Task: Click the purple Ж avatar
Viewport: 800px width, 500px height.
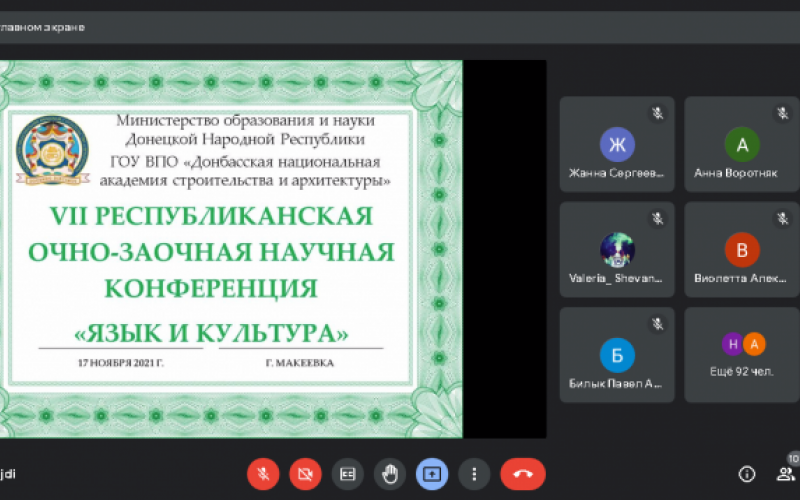Action: pos(617,144)
